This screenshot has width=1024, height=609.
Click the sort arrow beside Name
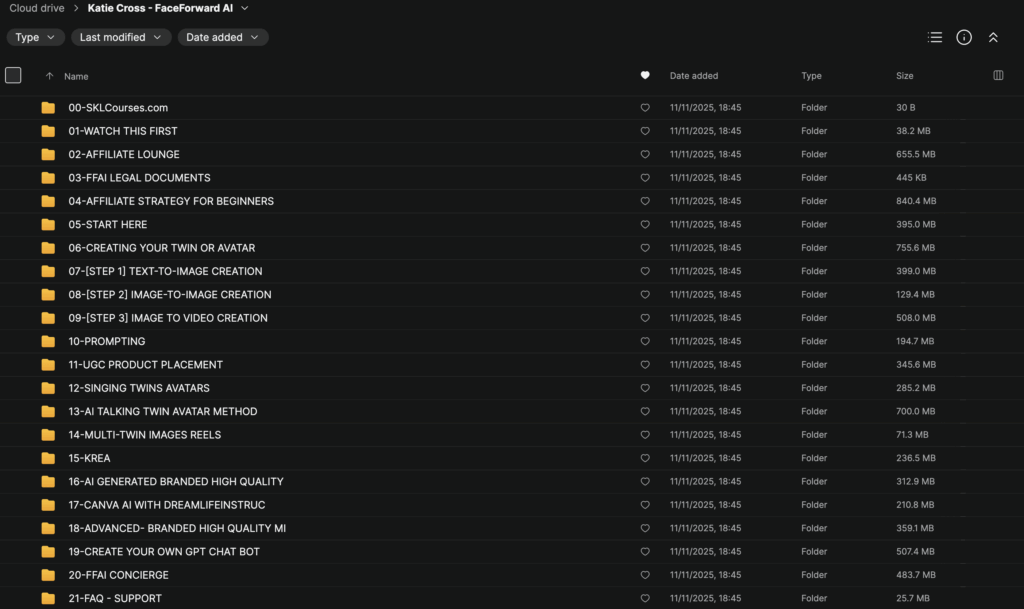[x=49, y=76]
